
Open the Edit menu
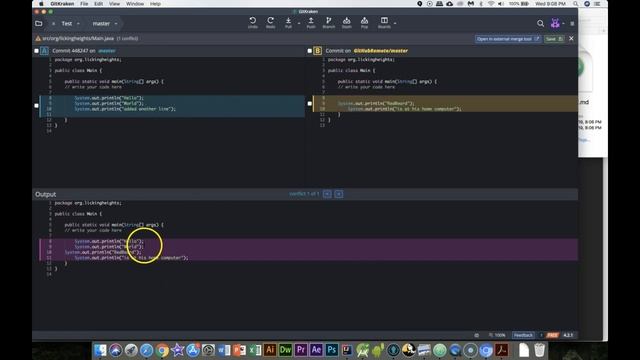[x=98, y=4]
